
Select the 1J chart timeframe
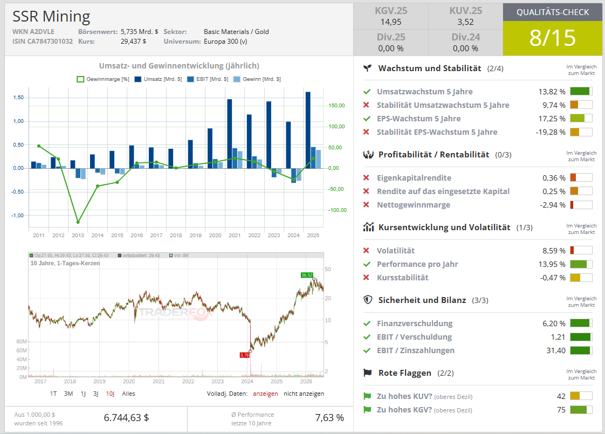click(83, 393)
